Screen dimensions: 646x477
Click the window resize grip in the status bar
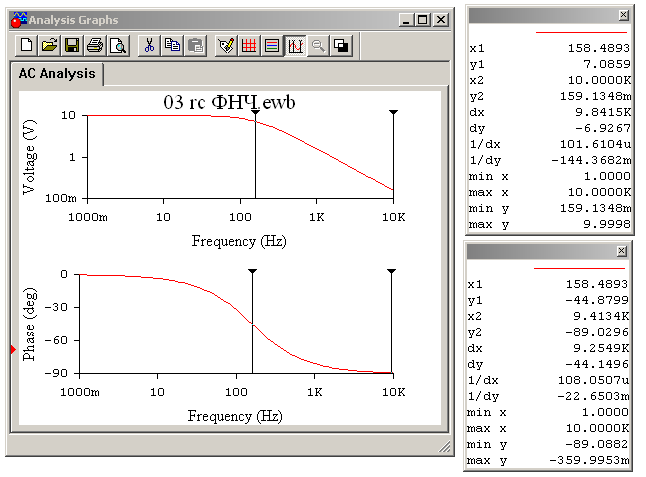[x=445, y=447]
